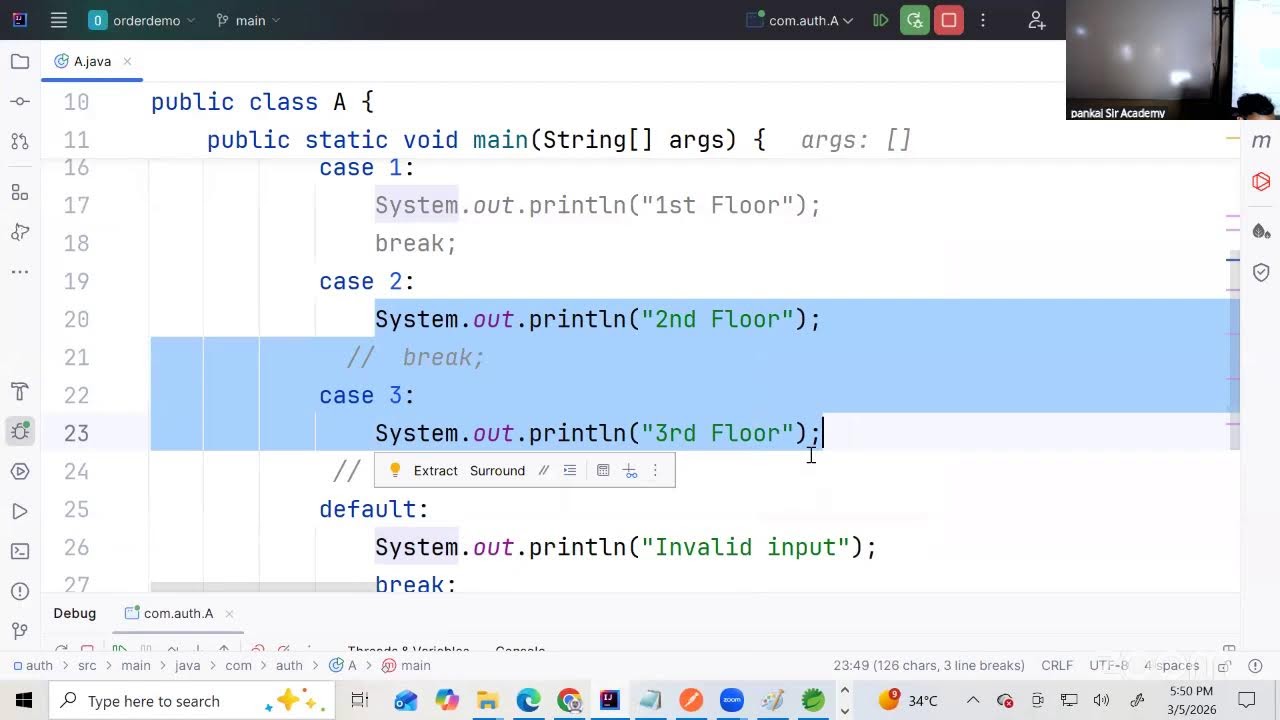Click the java breadcrumb

point(188,665)
